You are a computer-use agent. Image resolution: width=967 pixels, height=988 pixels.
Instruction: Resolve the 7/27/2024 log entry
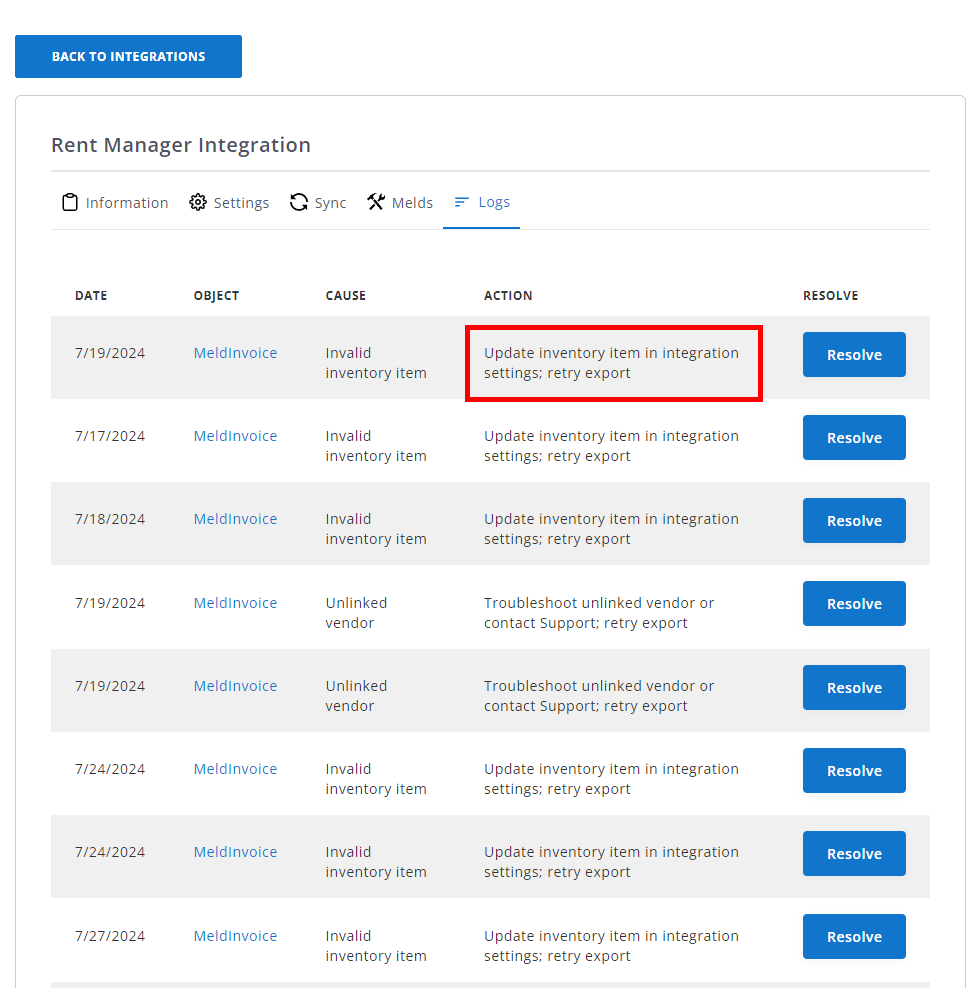point(854,937)
